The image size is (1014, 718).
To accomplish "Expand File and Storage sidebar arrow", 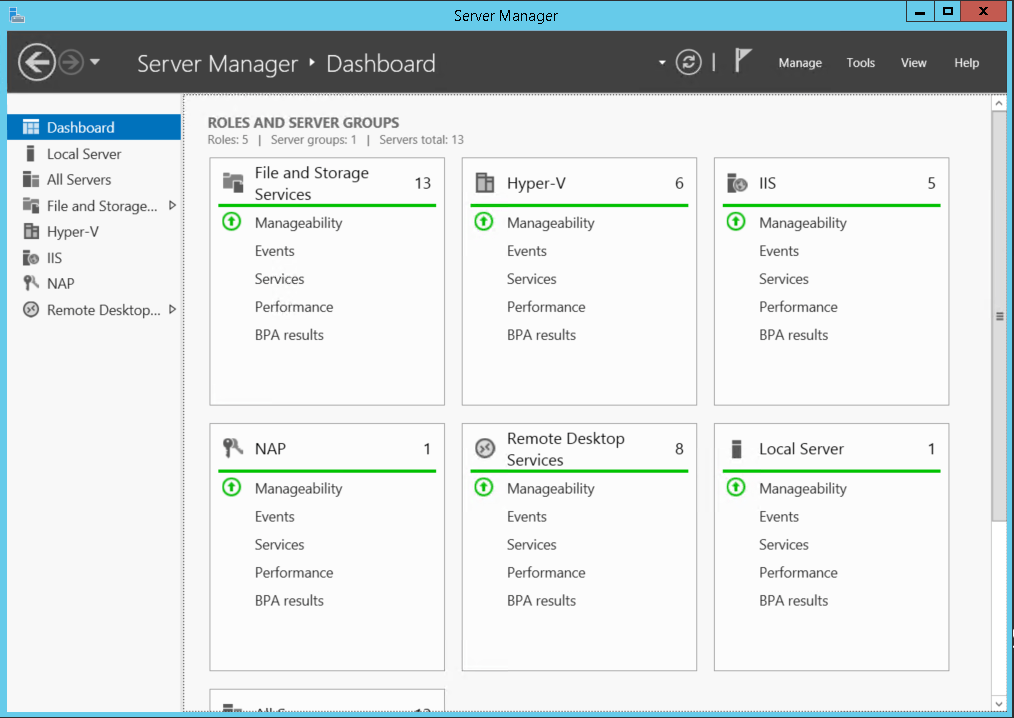I will tap(172, 205).
